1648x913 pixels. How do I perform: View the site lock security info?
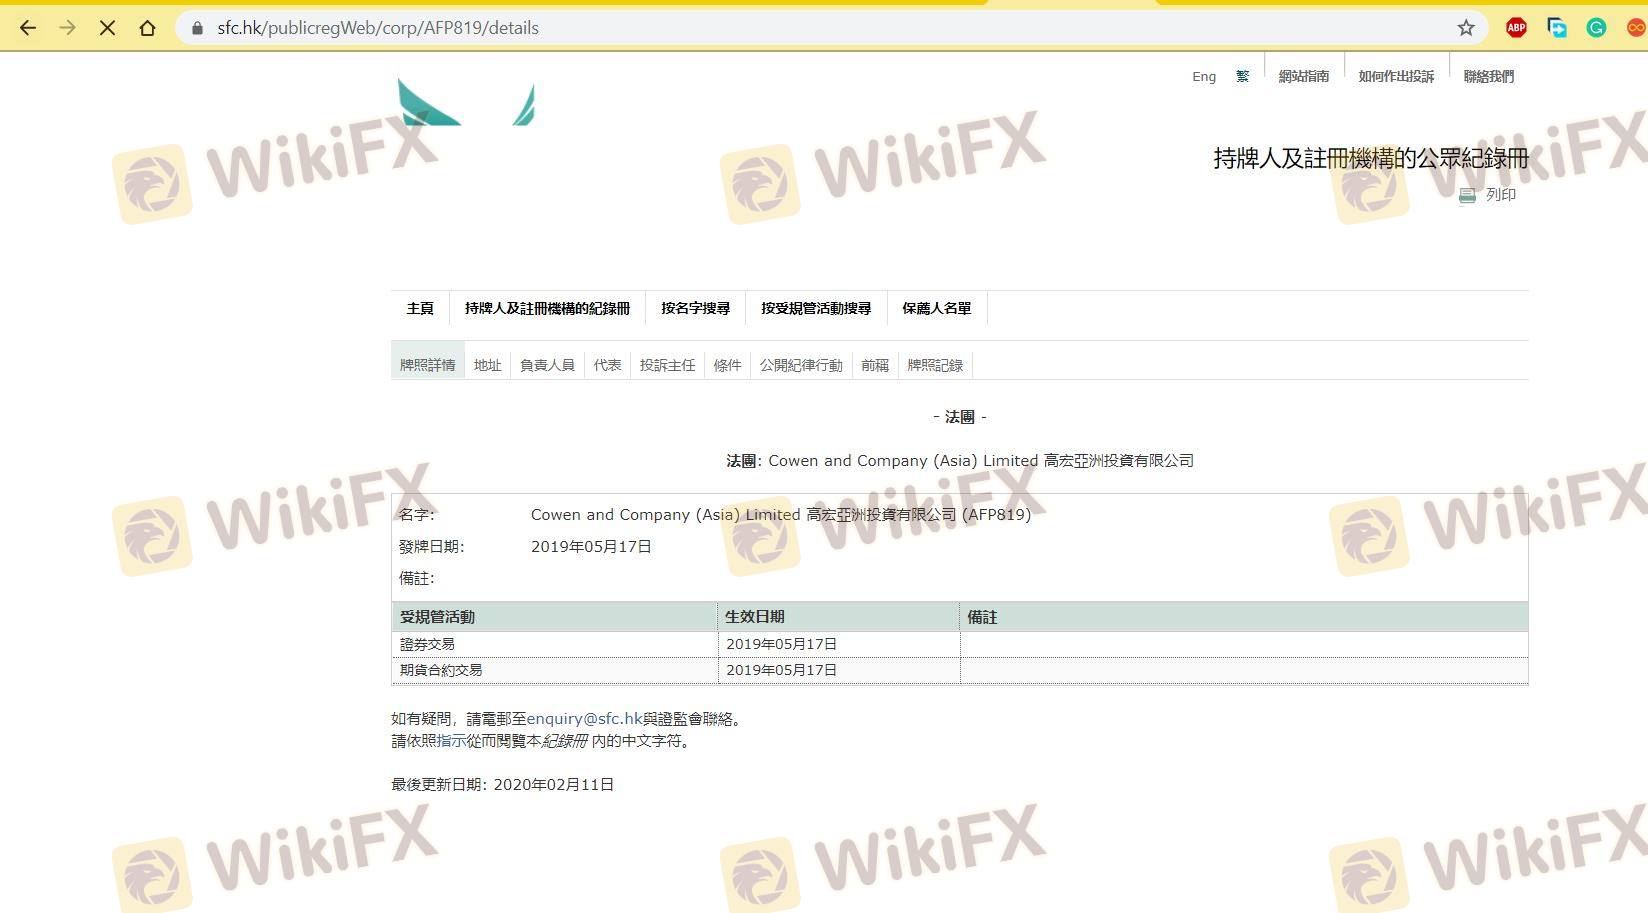[x=197, y=28]
